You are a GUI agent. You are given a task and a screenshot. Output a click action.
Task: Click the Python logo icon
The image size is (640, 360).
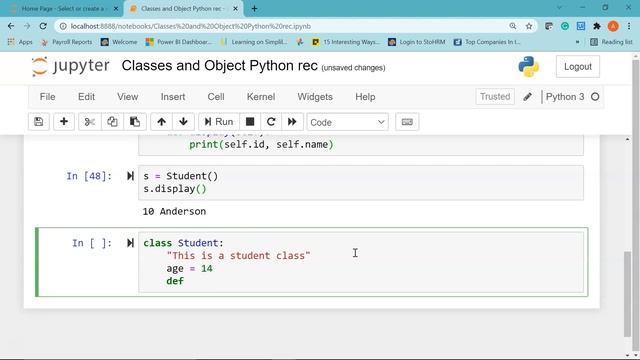pos(529,67)
